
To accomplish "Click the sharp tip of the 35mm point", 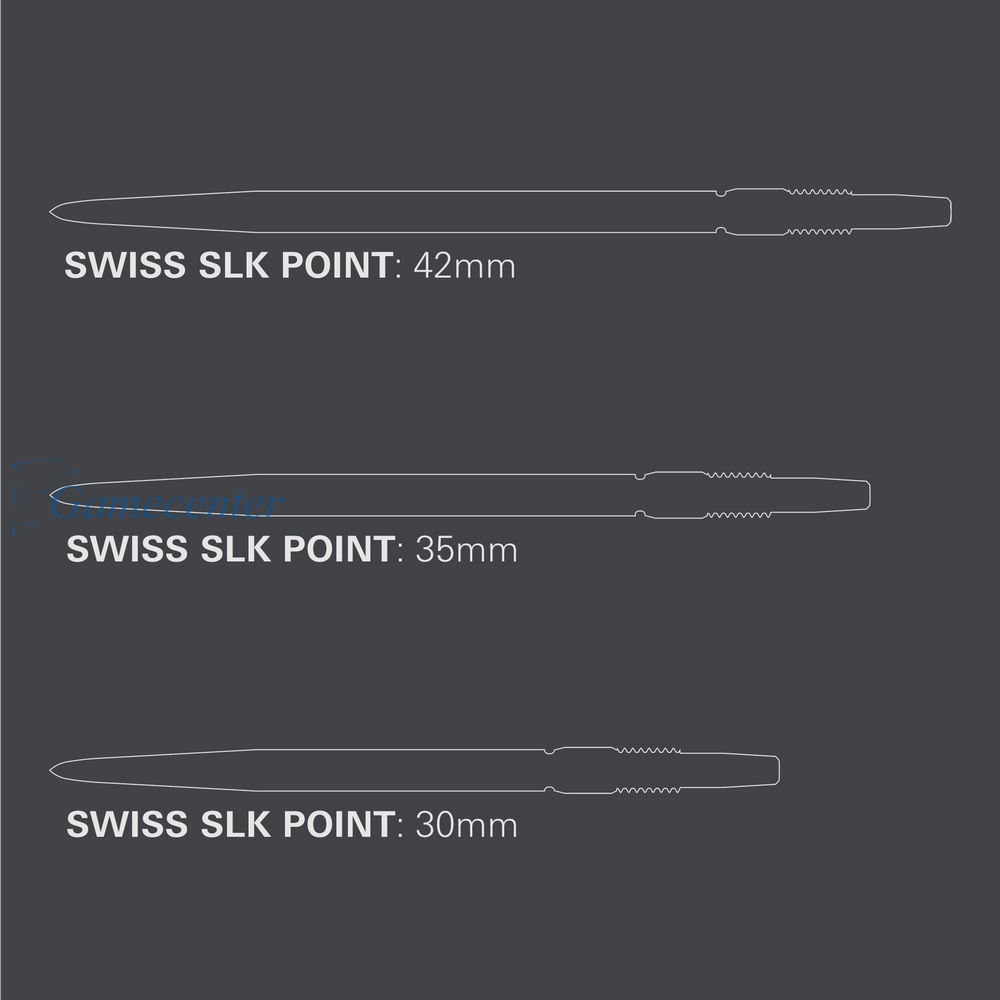I will 52,493.
